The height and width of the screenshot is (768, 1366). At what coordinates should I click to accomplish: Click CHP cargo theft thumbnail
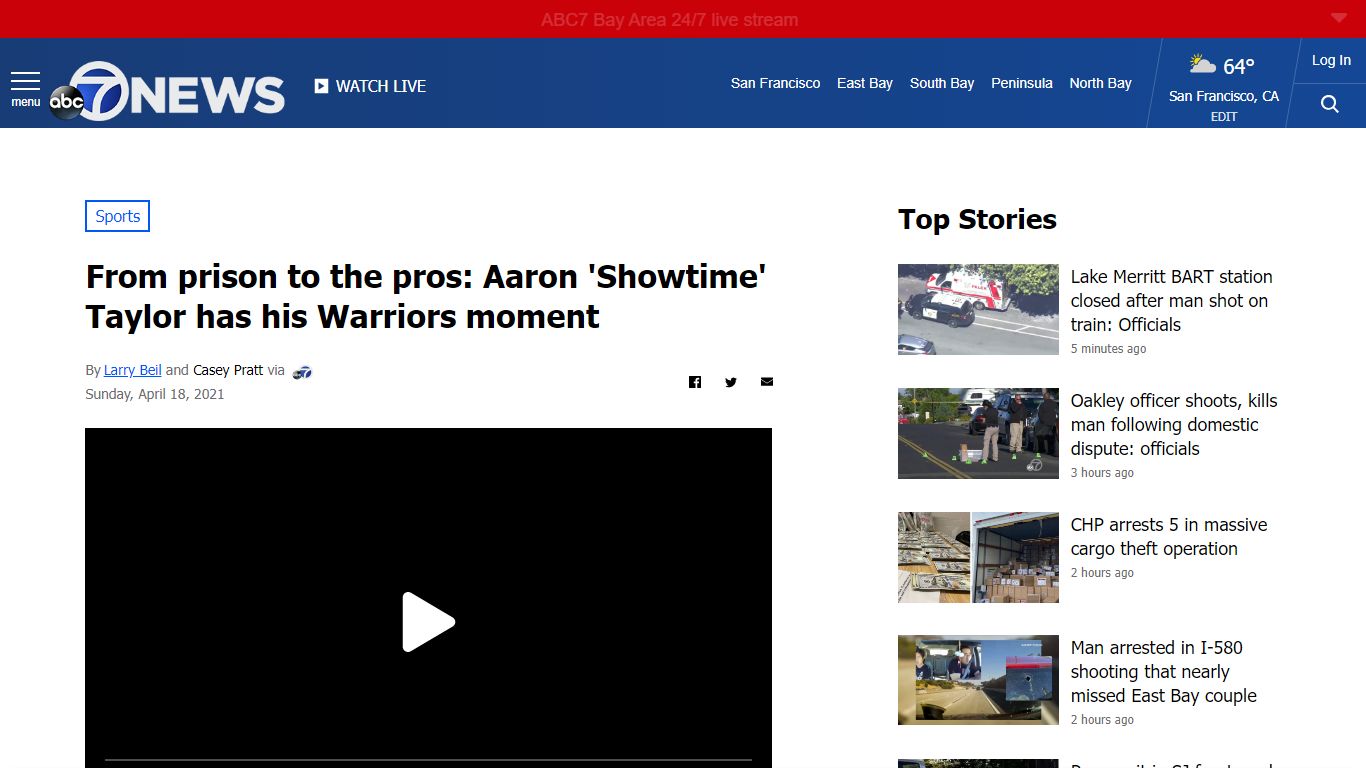pos(978,557)
